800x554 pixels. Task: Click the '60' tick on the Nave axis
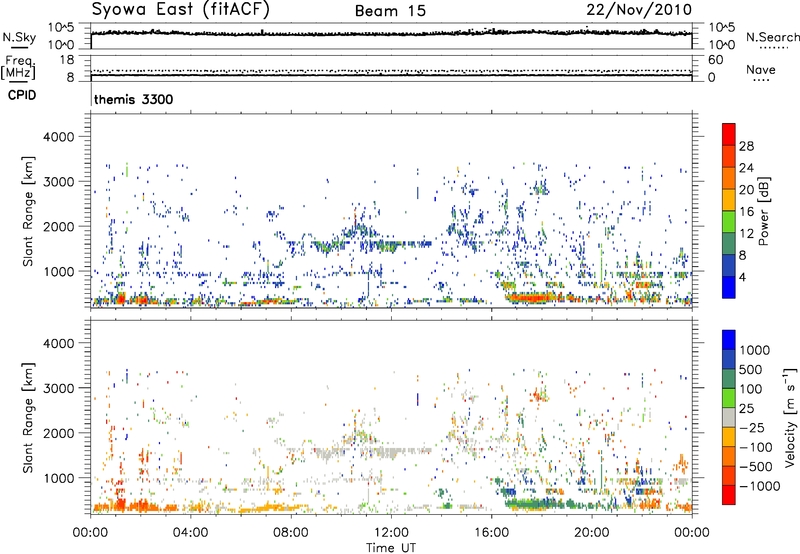tap(716, 60)
